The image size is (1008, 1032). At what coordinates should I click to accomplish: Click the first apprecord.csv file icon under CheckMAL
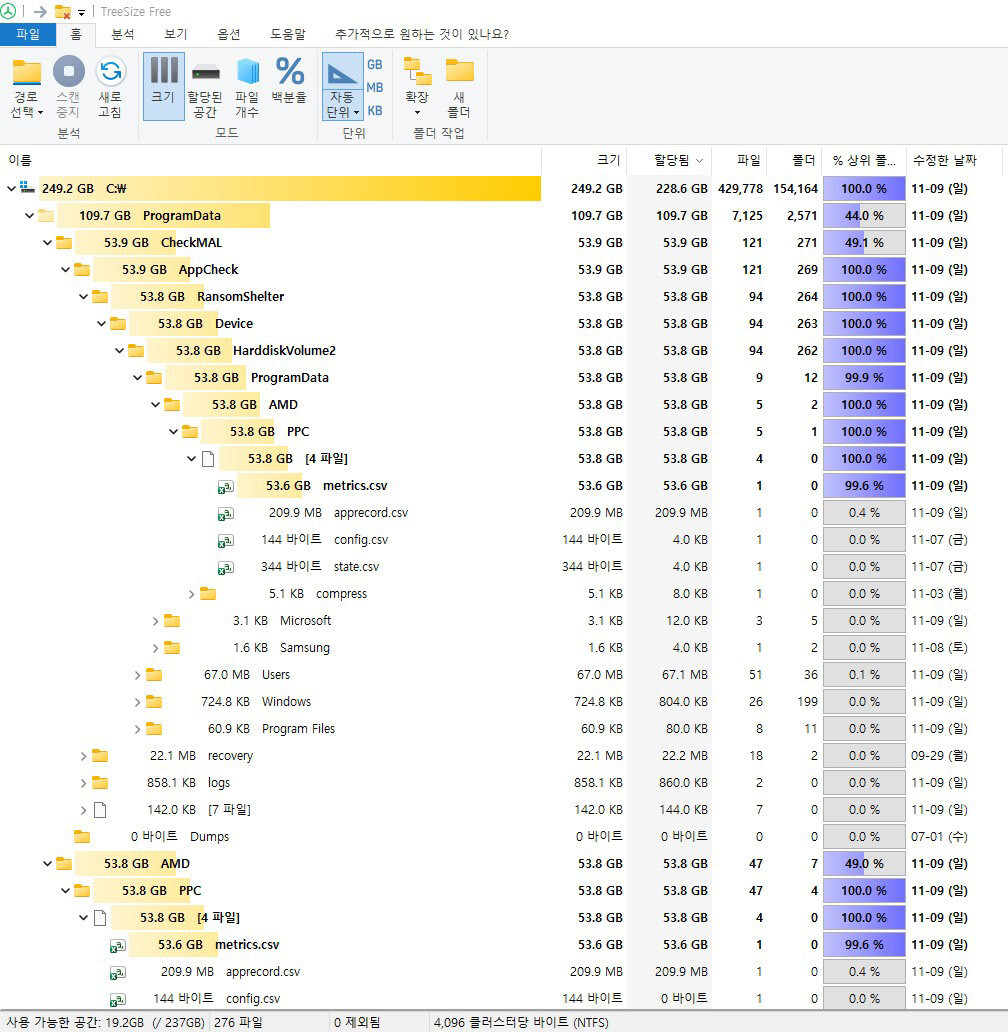click(226, 513)
